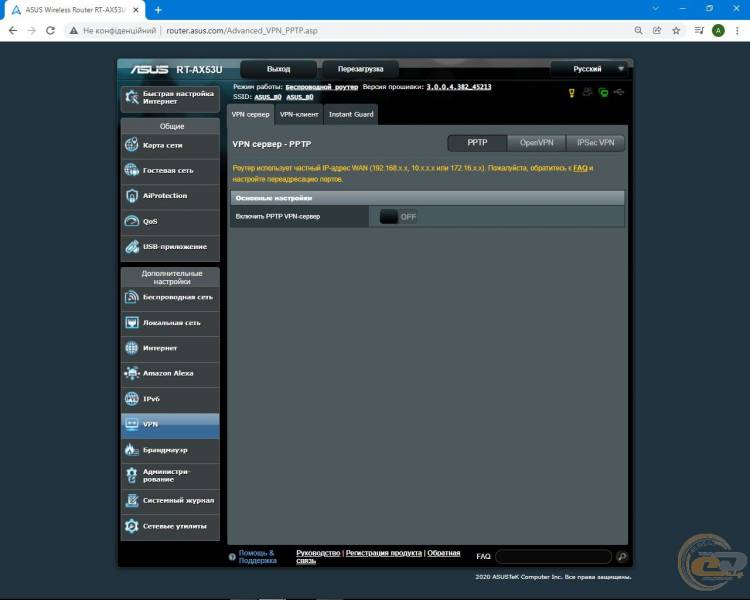Open LAN (Локальная сеть) icon
Viewport: 750px width, 600px height.
coord(132,322)
